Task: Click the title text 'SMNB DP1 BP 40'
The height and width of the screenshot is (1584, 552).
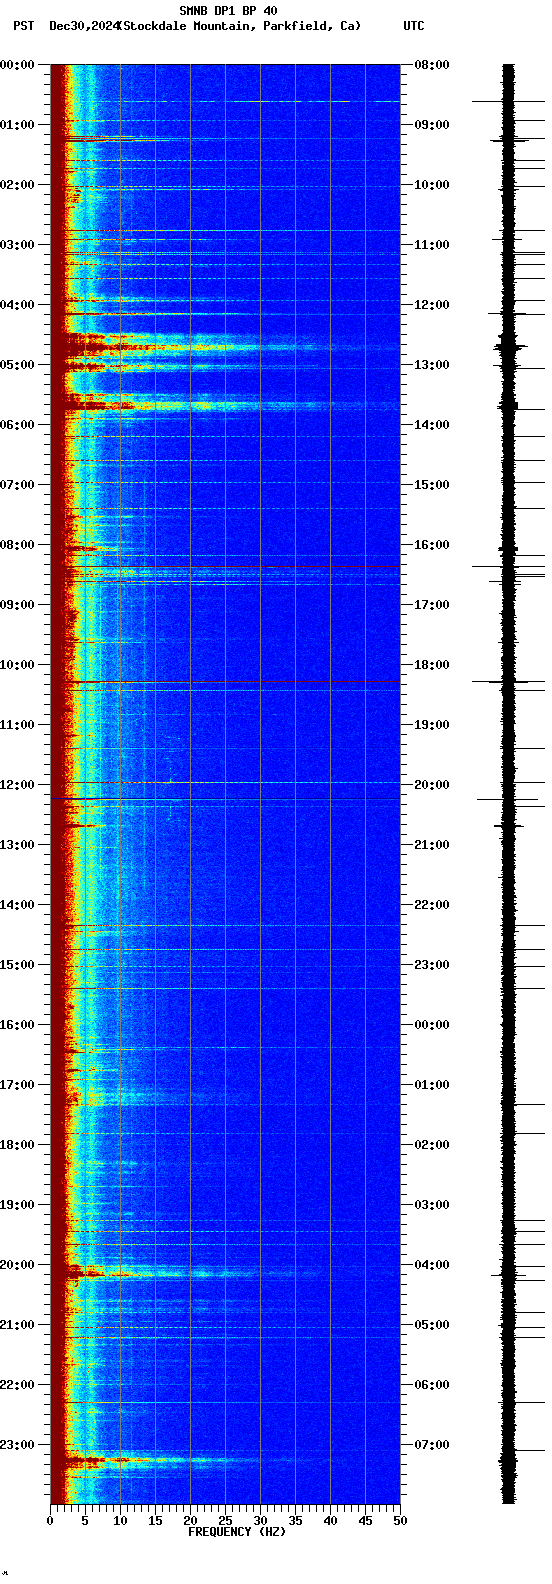Action: coord(228,11)
